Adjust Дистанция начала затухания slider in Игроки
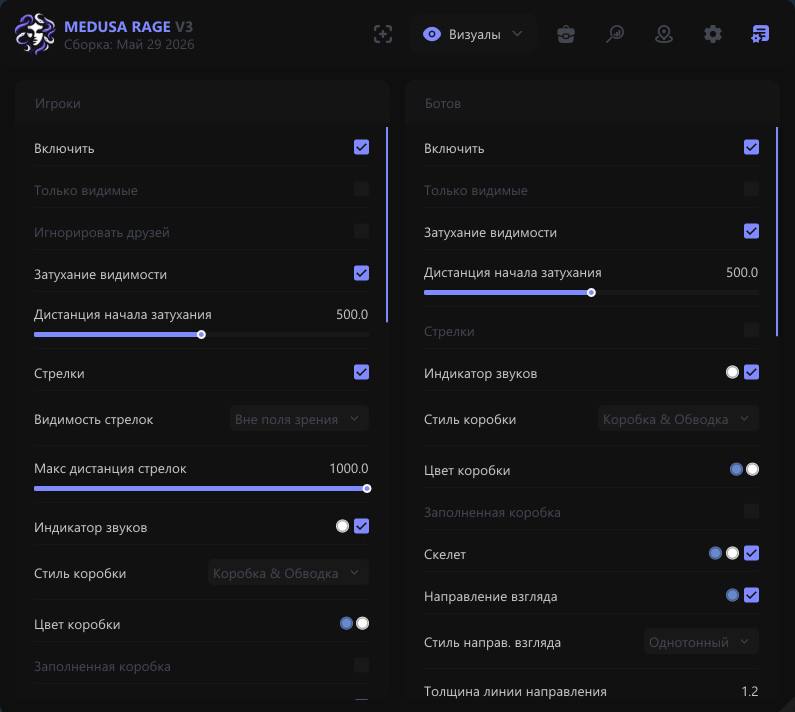 [x=201, y=335]
